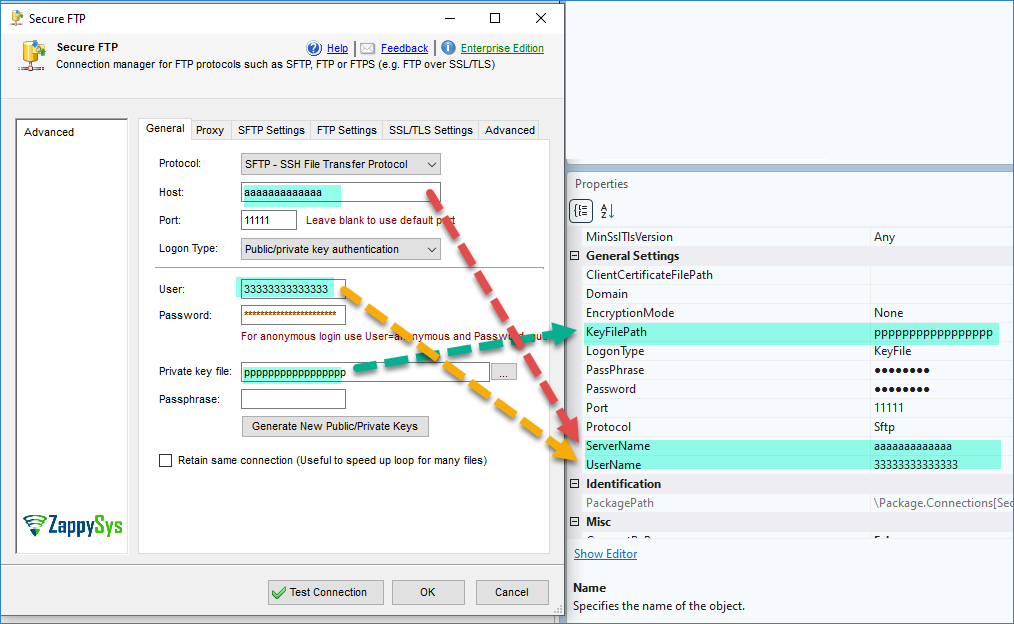Viewport: 1014px width, 624px height.
Task: Open the FTP Settings tab
Action: 347,130
